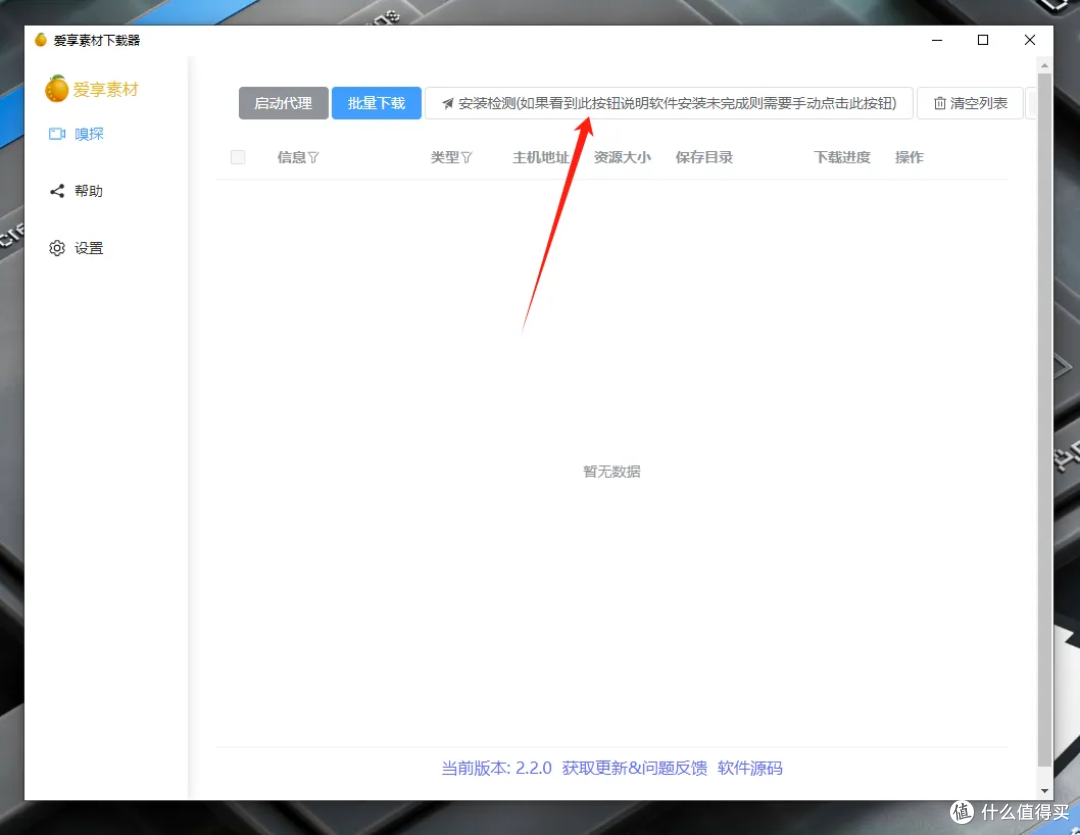Click the trash icon on 清空列表
Image resolution: width=1080 pixels, height=835 pixels.
(x=939, y=103)
